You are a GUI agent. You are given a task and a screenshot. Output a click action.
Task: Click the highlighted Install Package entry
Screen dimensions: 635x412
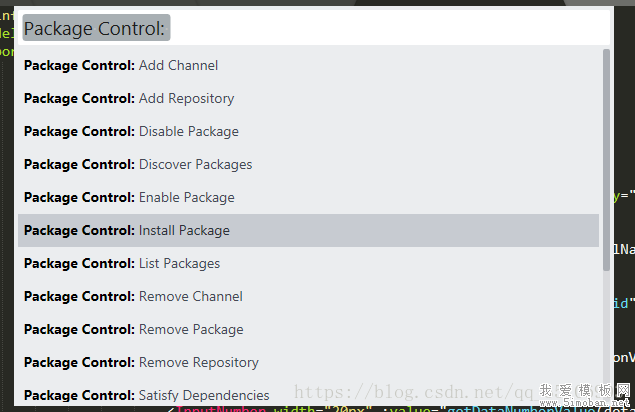(127, 231)
